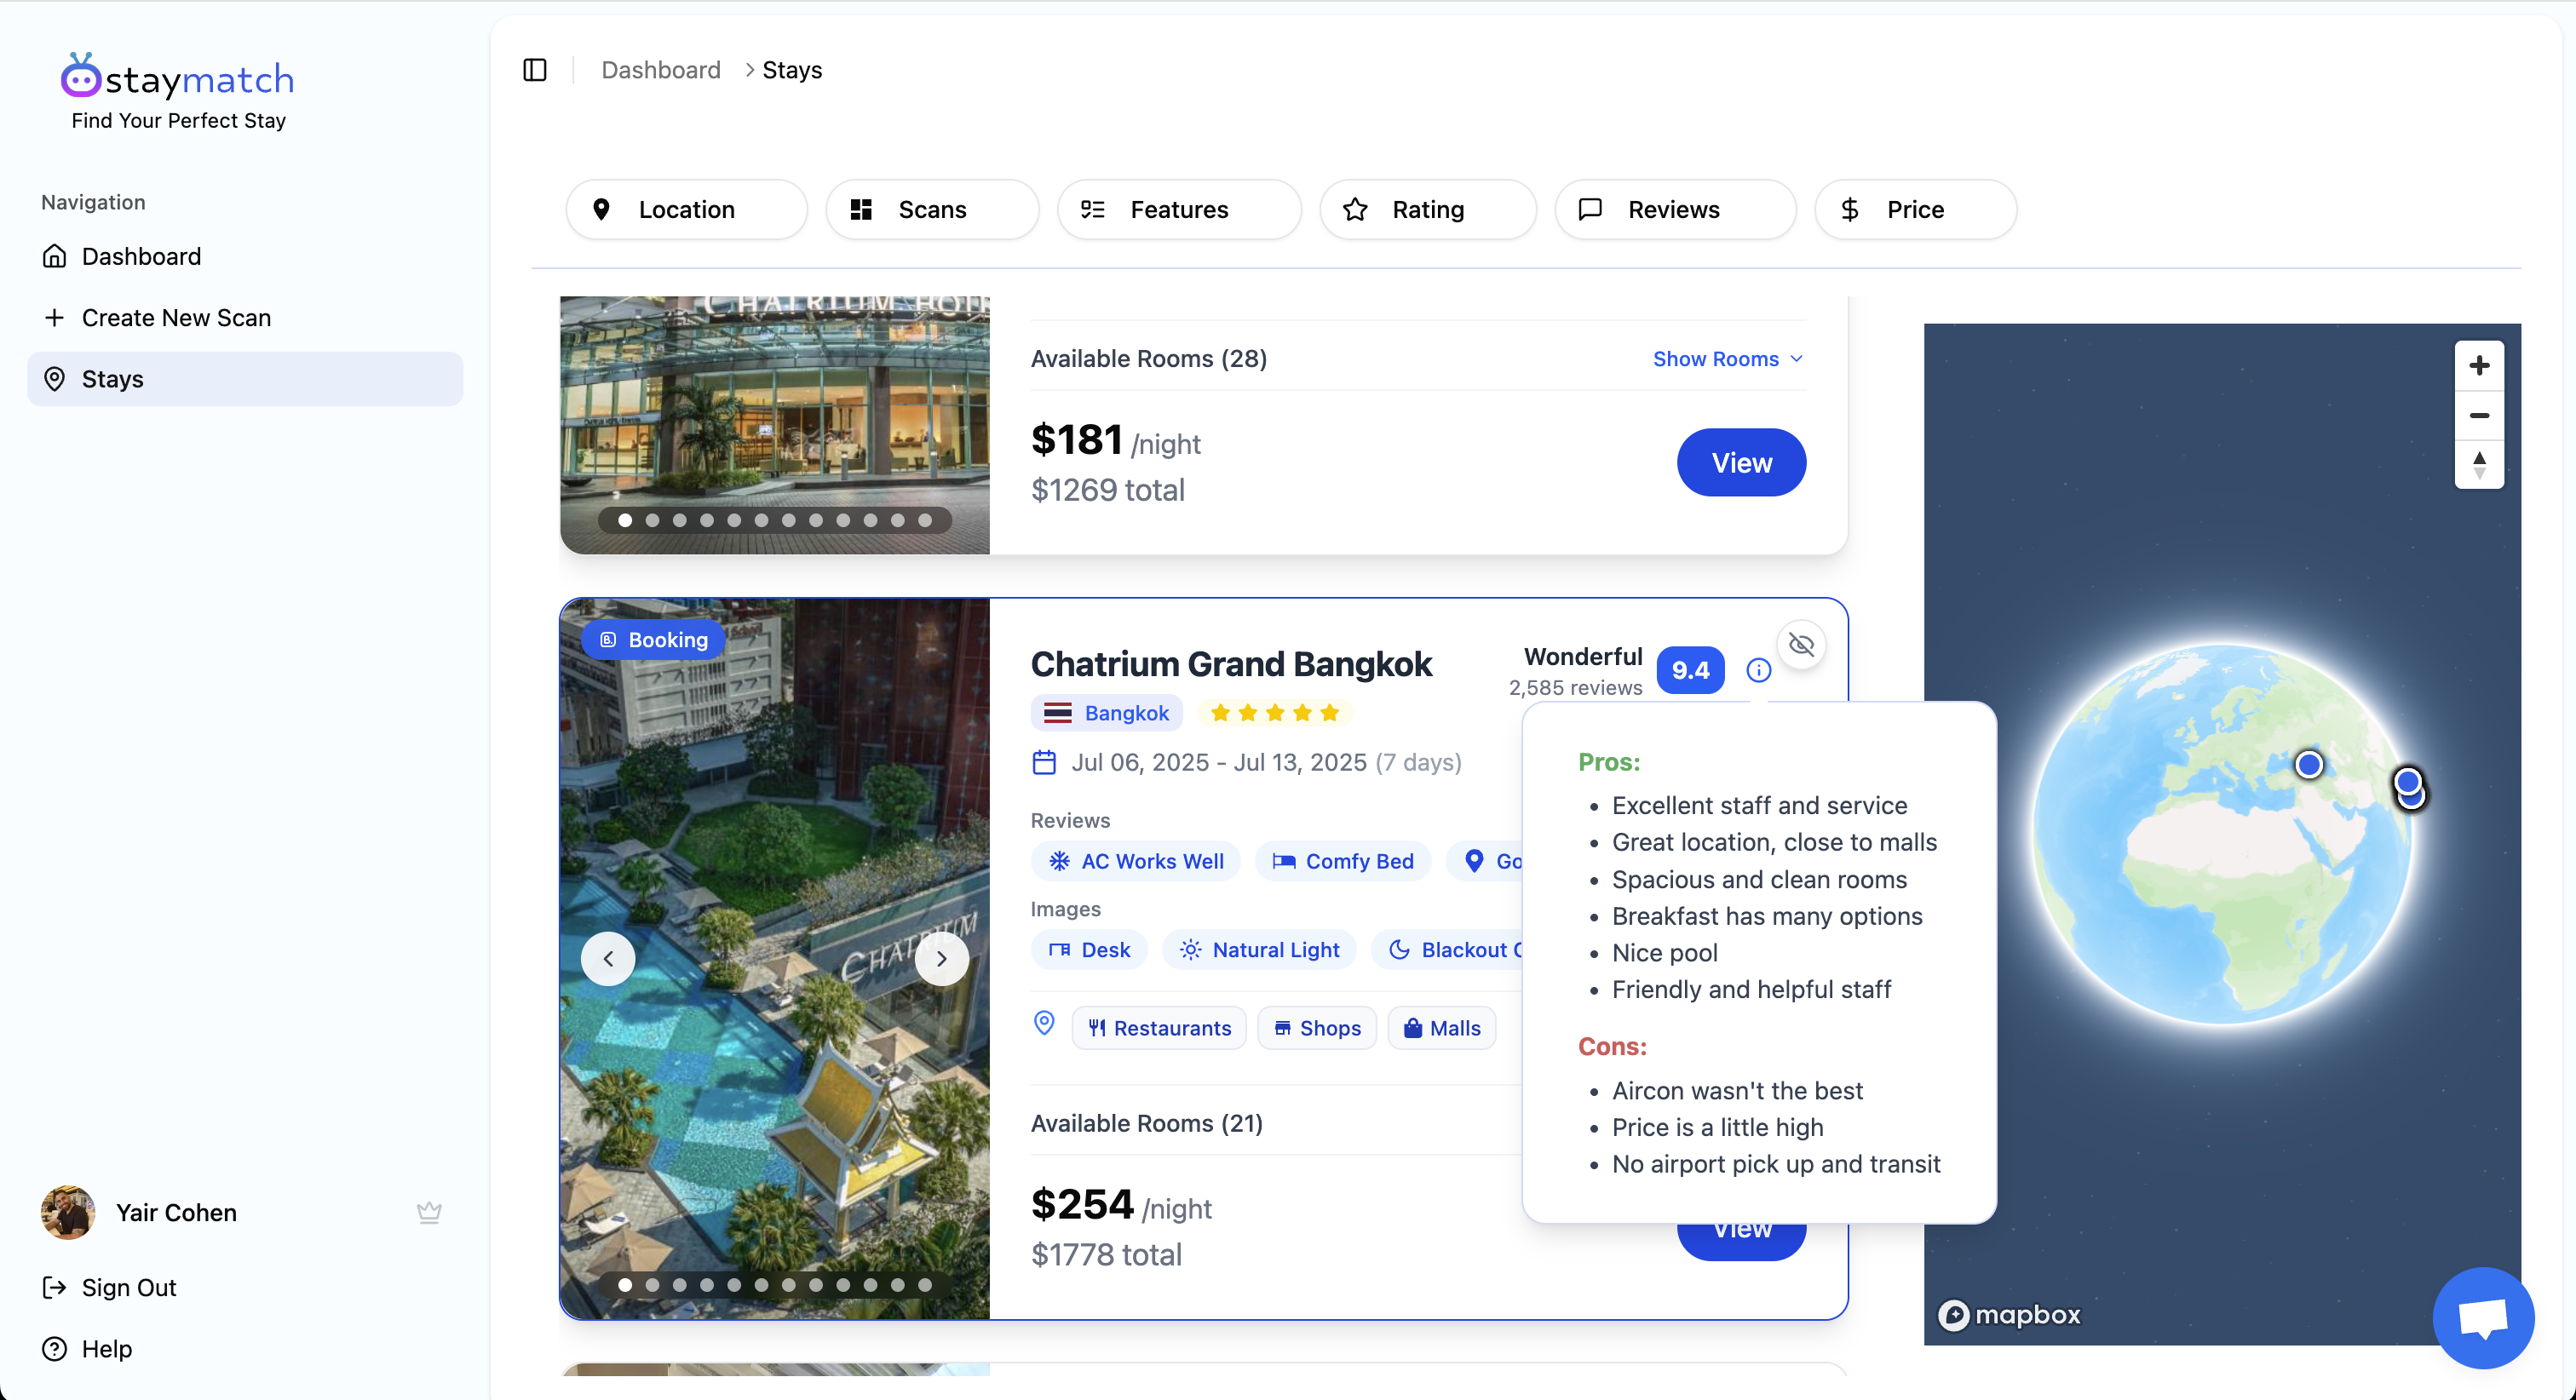Click the partially hidden Go review tag

pos(1486,861)
